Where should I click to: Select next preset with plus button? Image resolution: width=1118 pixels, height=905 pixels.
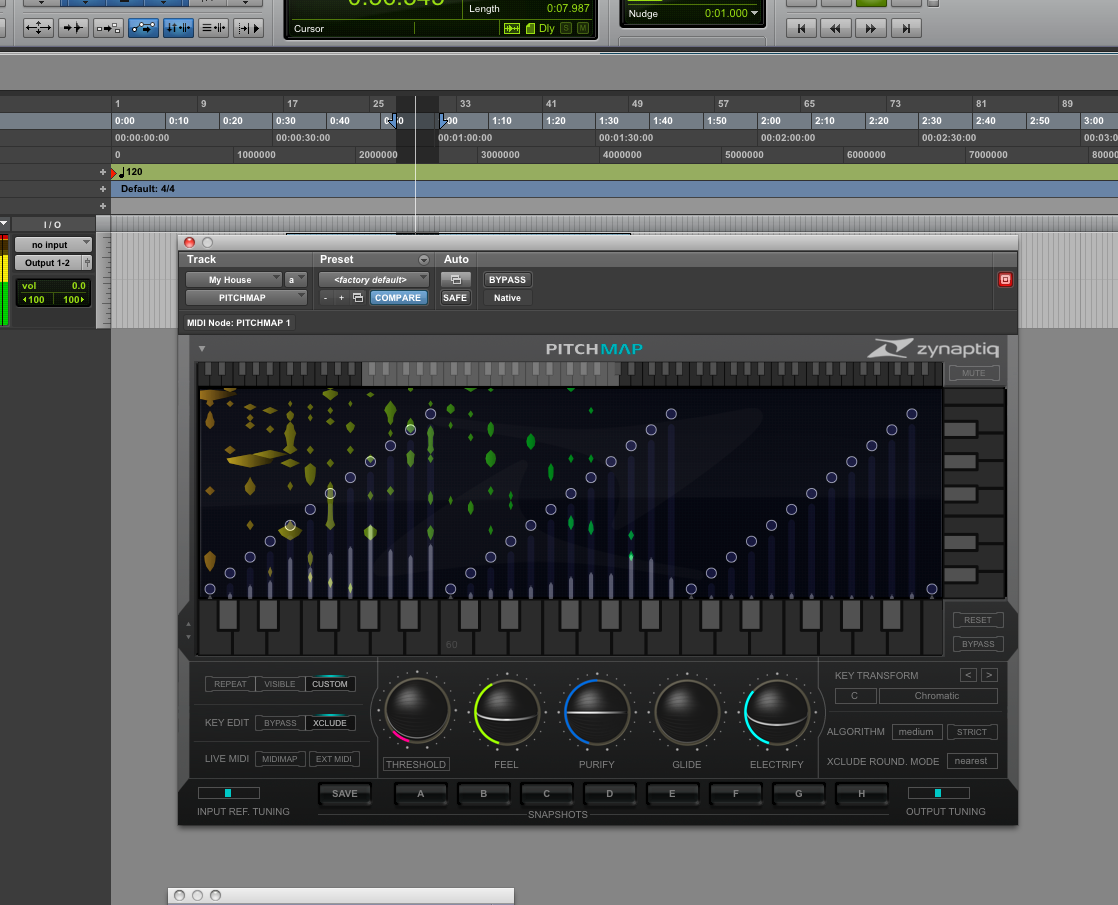pos(342,298)
